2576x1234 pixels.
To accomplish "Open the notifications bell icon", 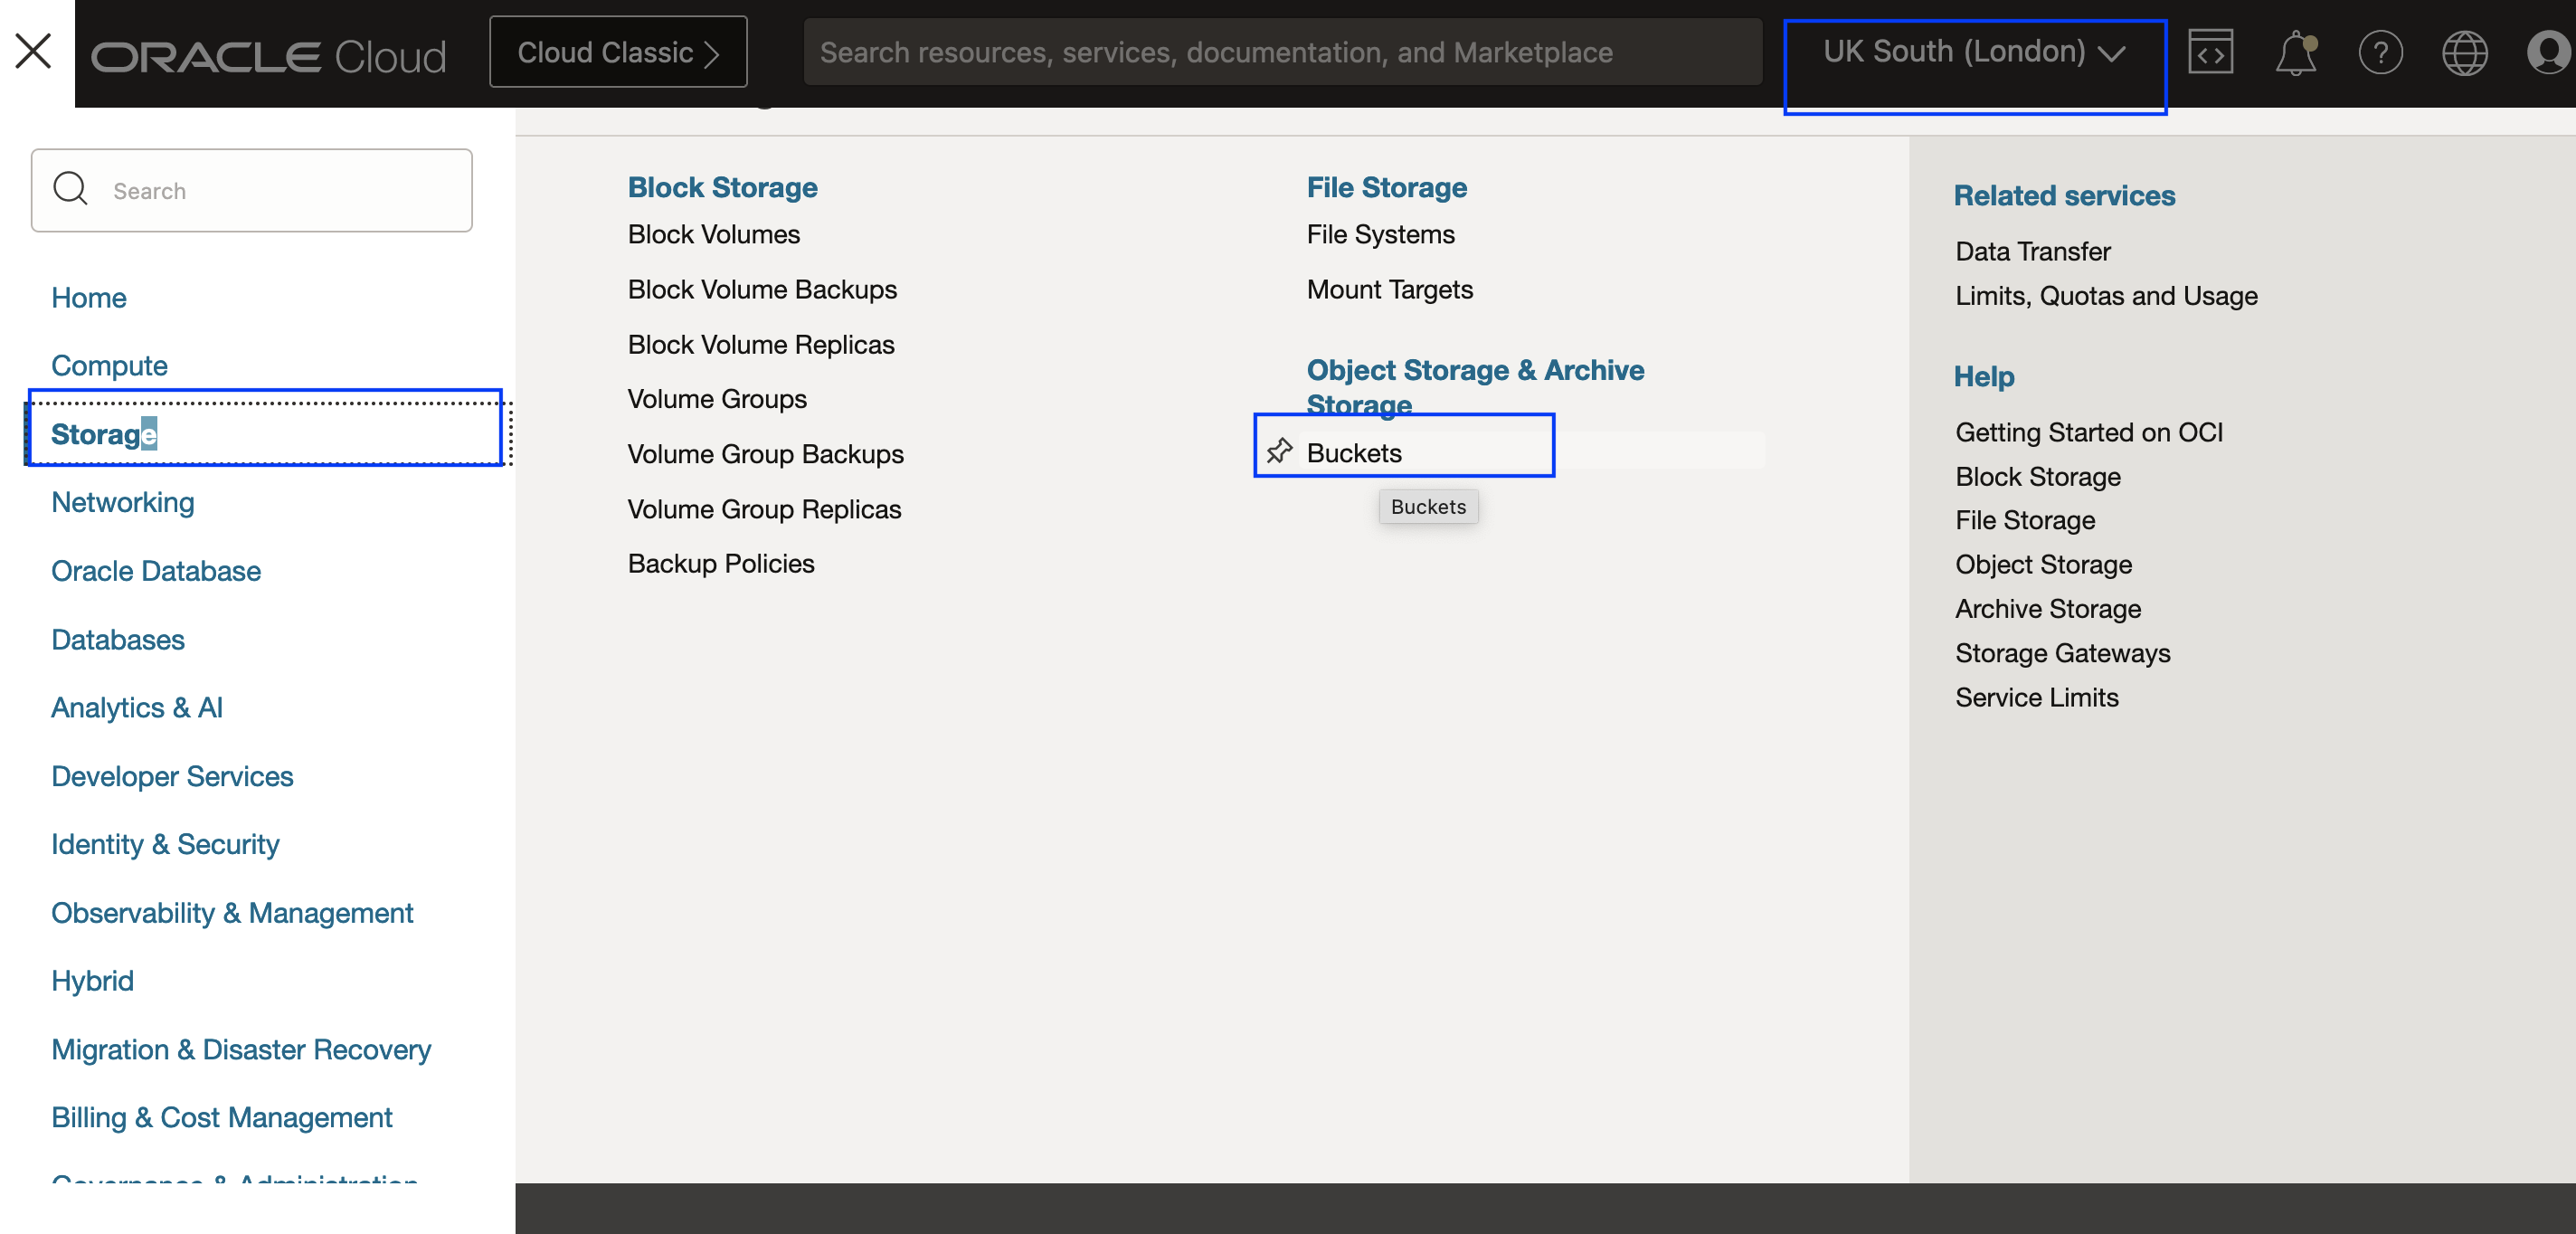I will (x=2296, y=53).
